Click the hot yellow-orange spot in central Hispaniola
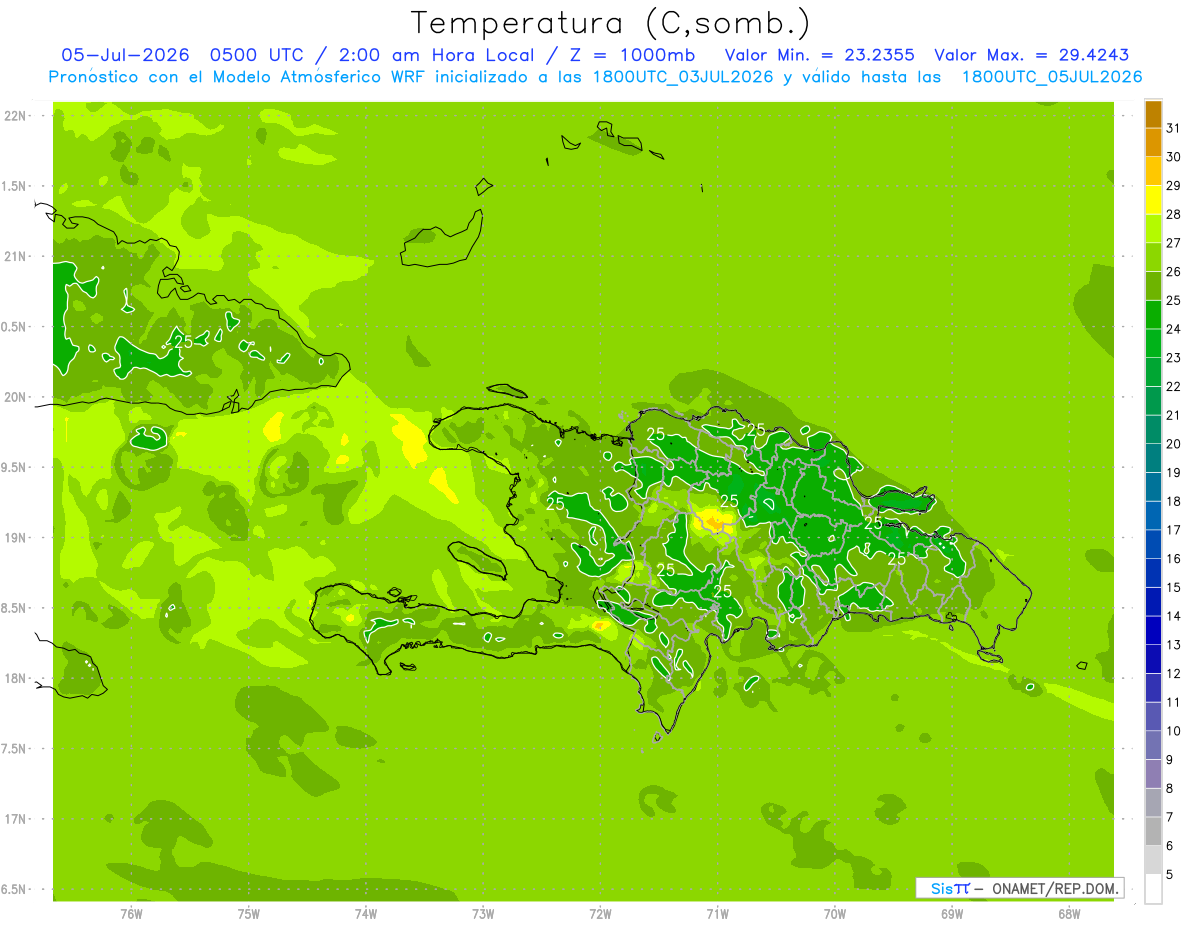1200x927 pixels. (714, 520)
